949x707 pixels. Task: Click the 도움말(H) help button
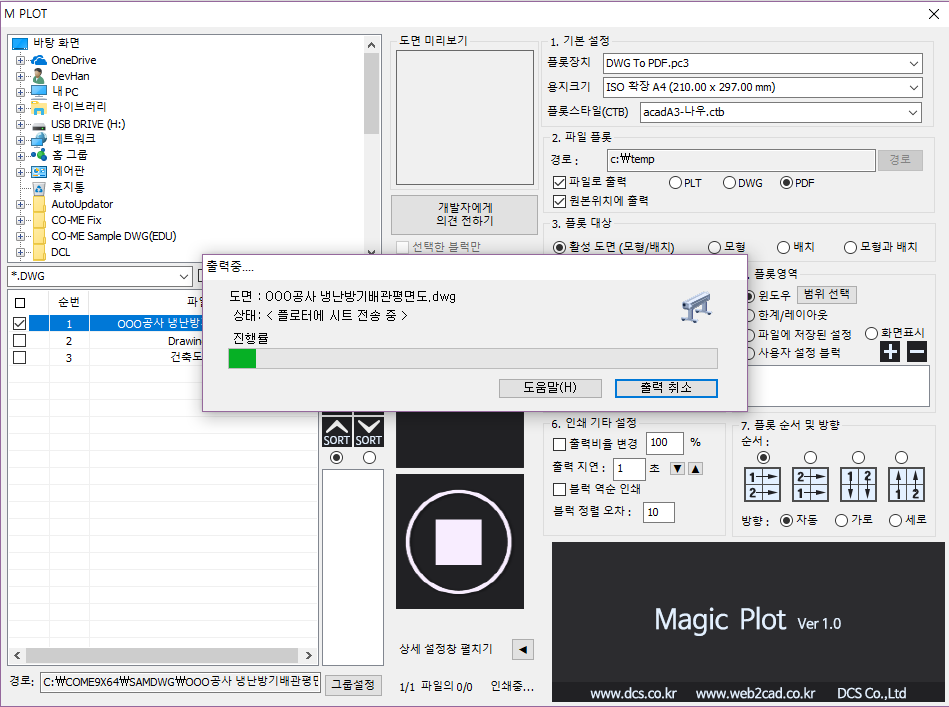point(550,387)
